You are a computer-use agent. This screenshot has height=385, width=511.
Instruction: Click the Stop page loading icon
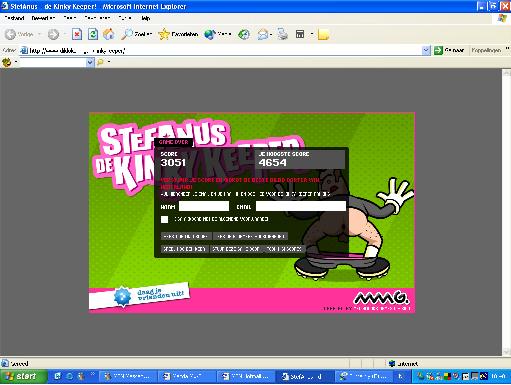click(x=77, y=34)
